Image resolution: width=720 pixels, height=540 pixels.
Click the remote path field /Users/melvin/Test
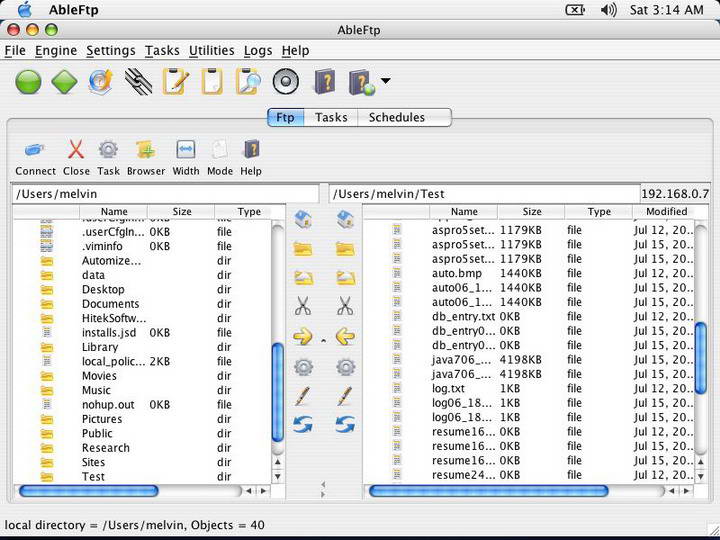click(x=484, y=194)
